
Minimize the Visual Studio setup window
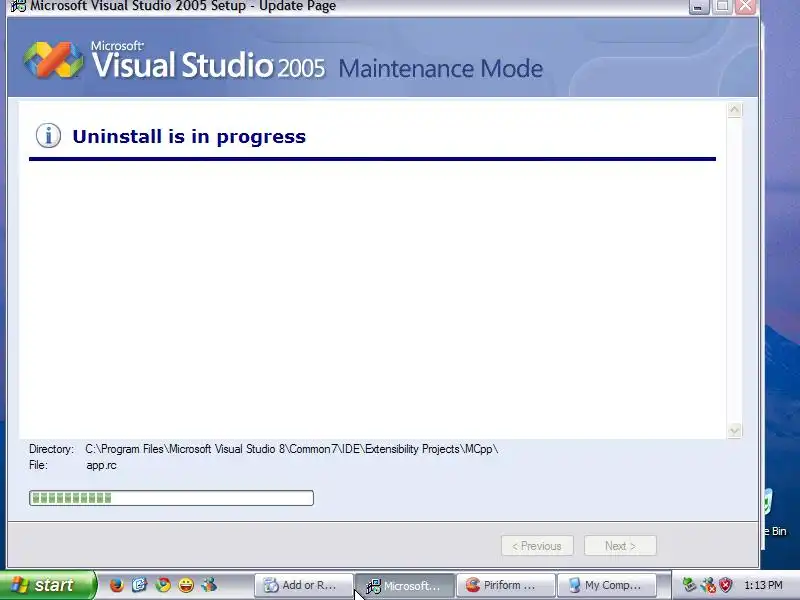point(699,6)
